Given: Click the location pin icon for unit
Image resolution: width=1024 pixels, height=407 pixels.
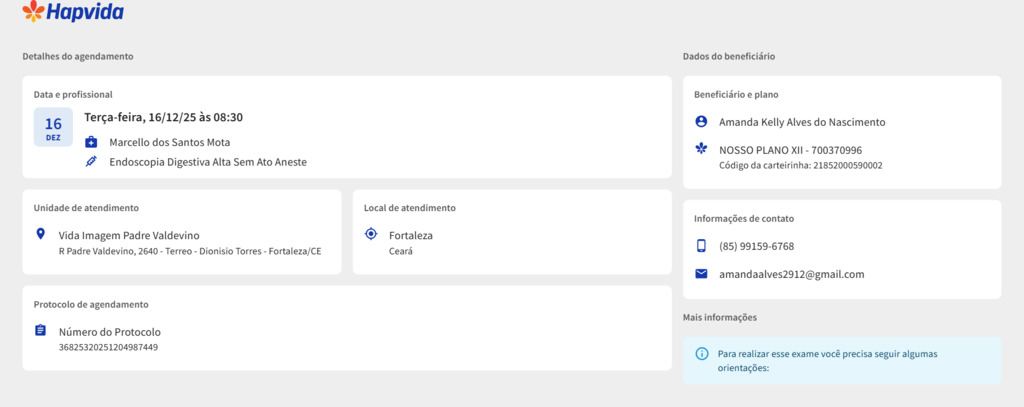Looking at the screenshot, I should [40, 234].
